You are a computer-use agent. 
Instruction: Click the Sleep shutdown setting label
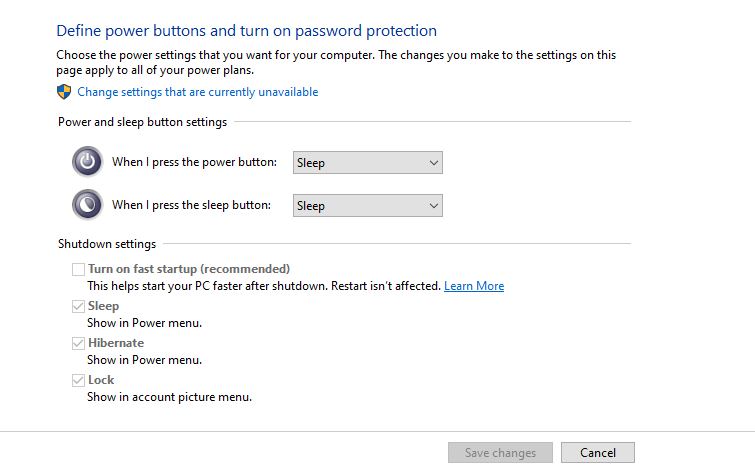pos(103,306)
